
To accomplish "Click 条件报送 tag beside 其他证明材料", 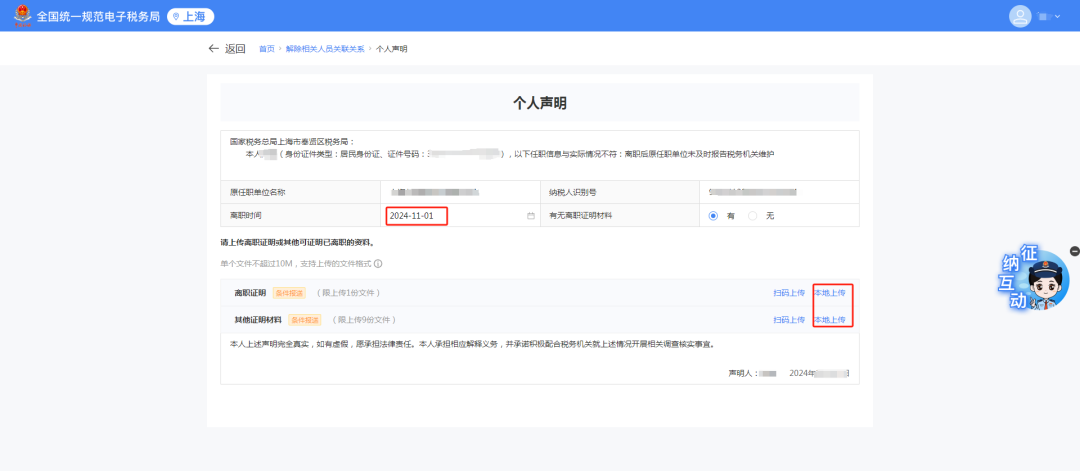I will [304, 320].
